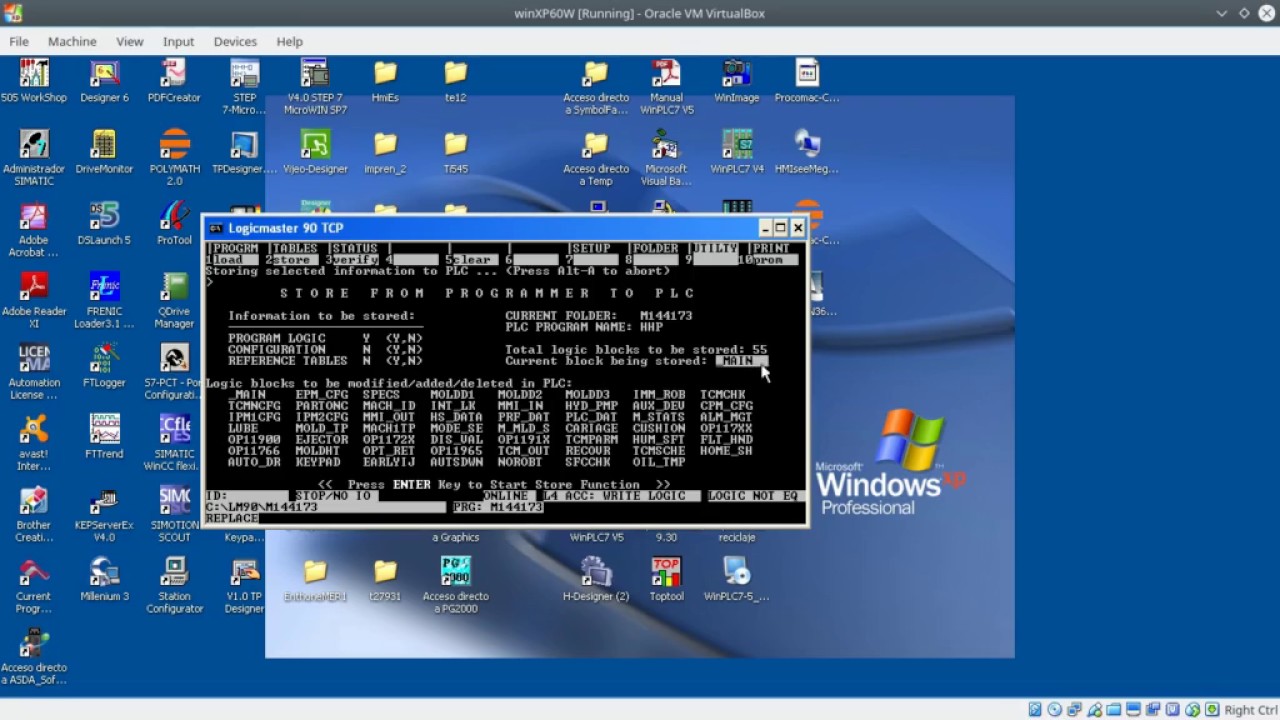This screenshot has height=720, width=1280.
Task: Open the TI545 folder icon
Action: click(455, 152)
